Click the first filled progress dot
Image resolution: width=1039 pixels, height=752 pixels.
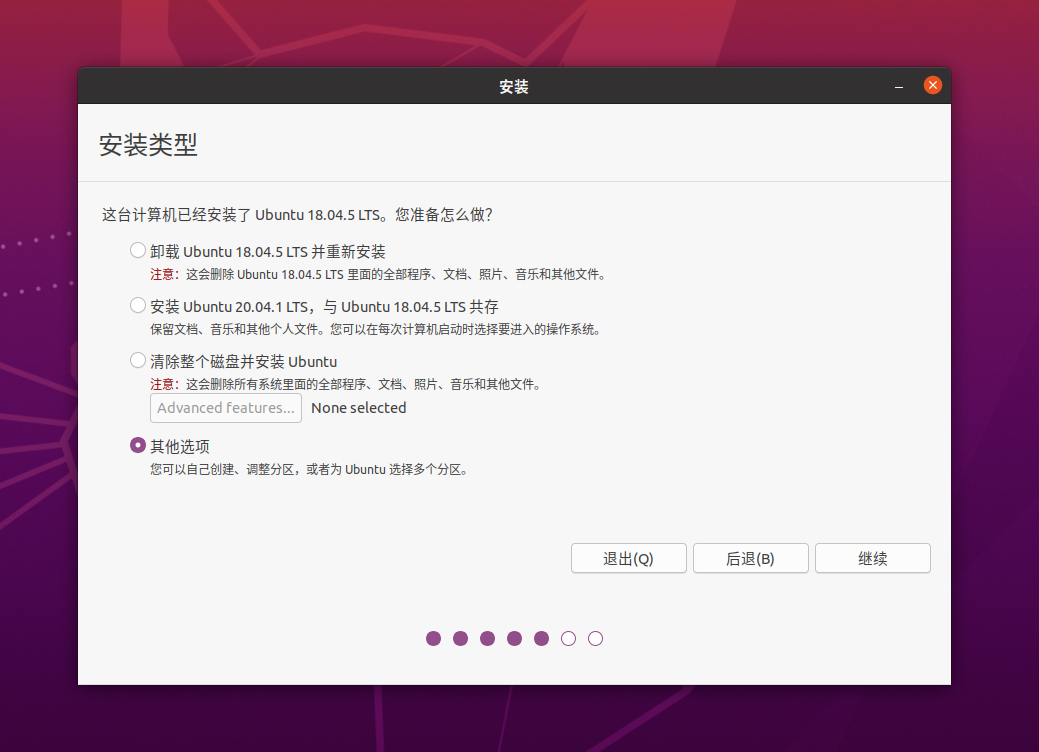(433, 638)
